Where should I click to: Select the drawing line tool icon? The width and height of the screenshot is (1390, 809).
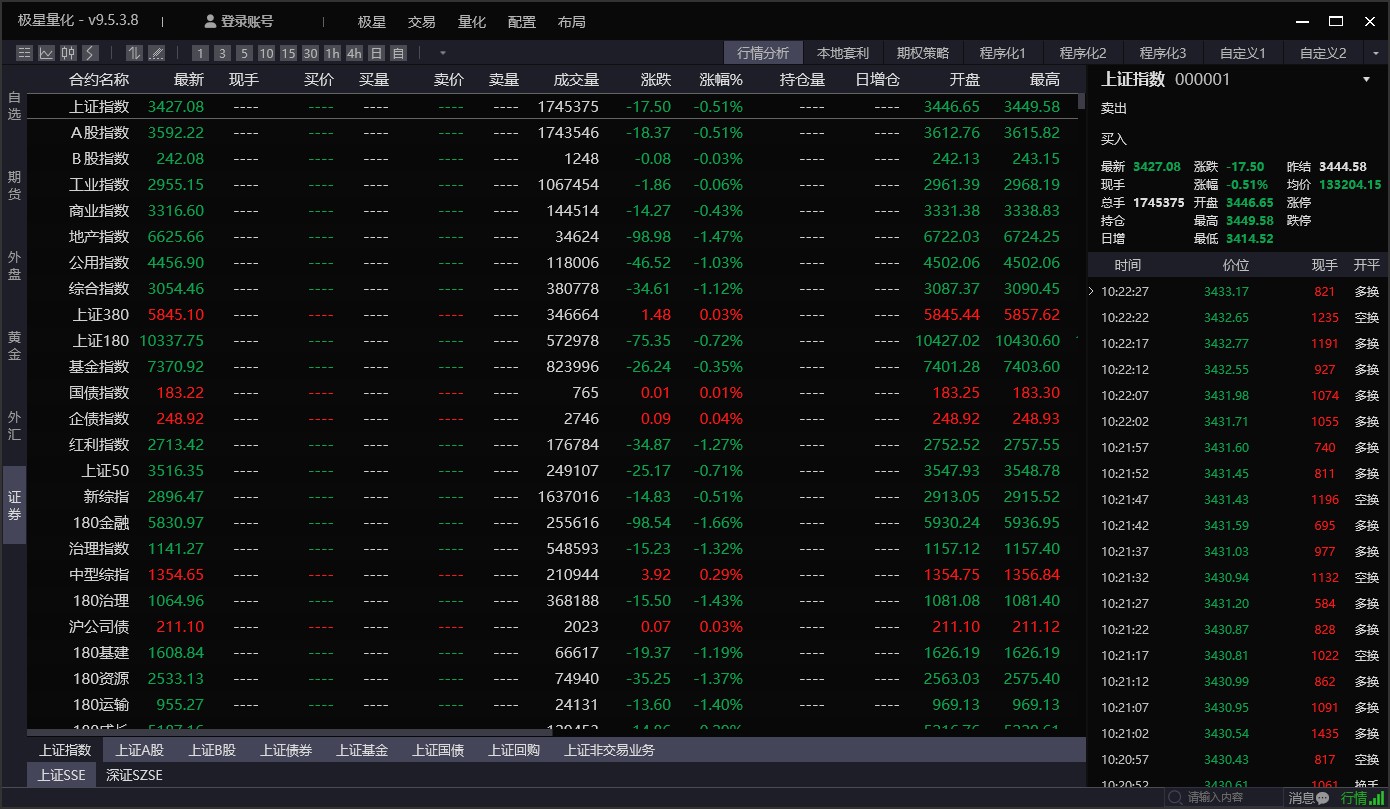[x=156, y=53]
